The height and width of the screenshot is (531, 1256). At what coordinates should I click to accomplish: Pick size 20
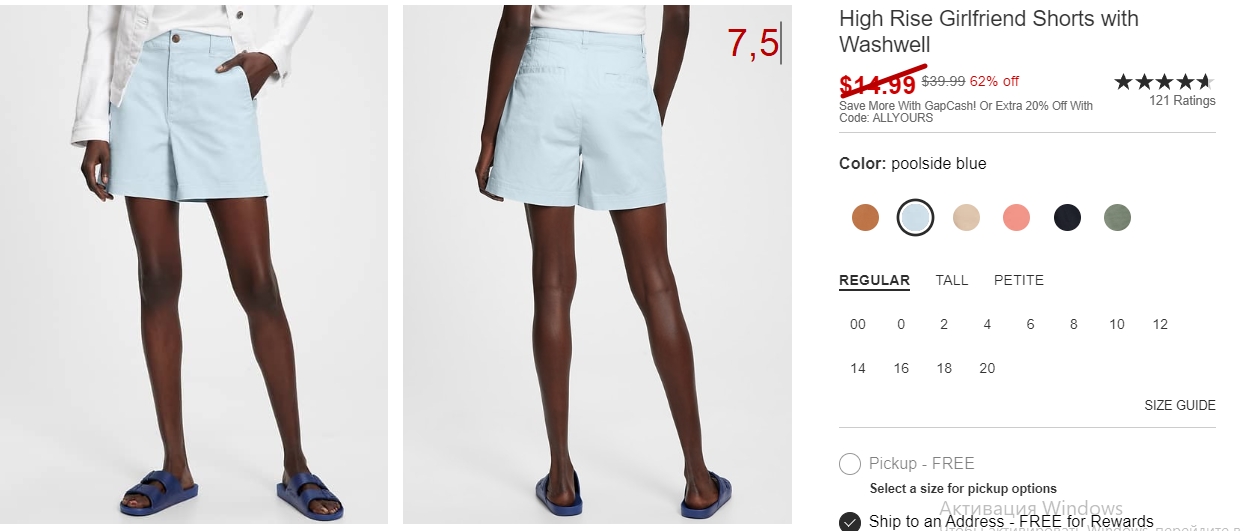point(987,368)
